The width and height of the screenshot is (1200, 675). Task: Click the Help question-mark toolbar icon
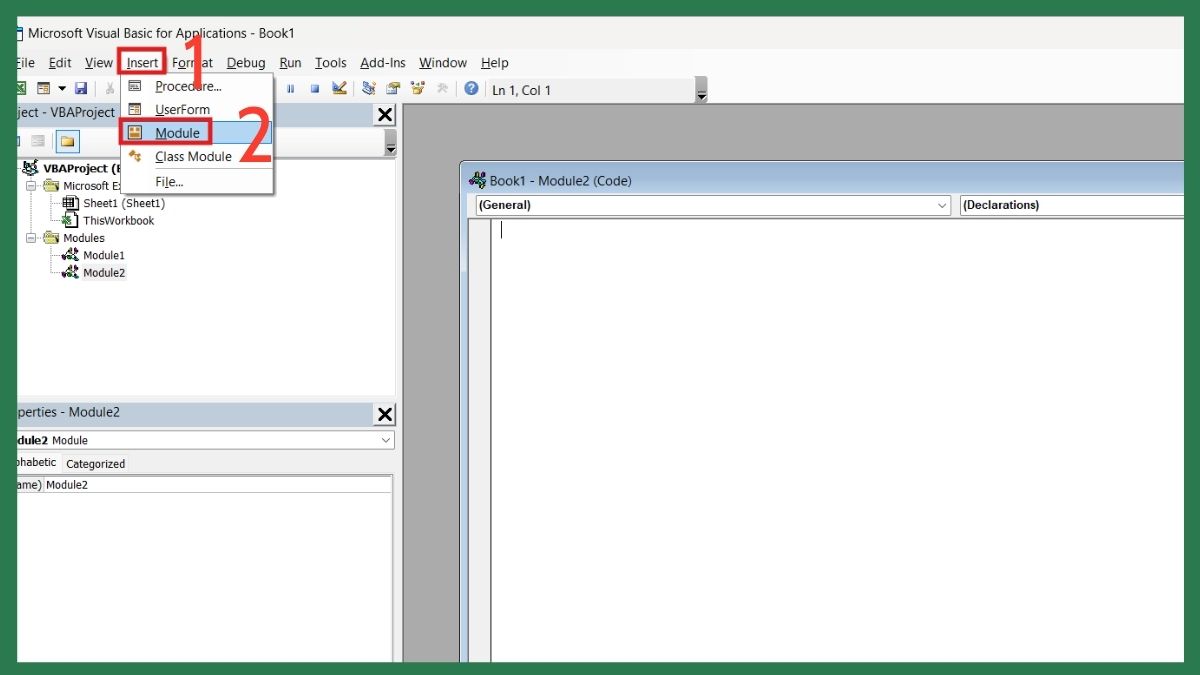(x=470, y=88)
